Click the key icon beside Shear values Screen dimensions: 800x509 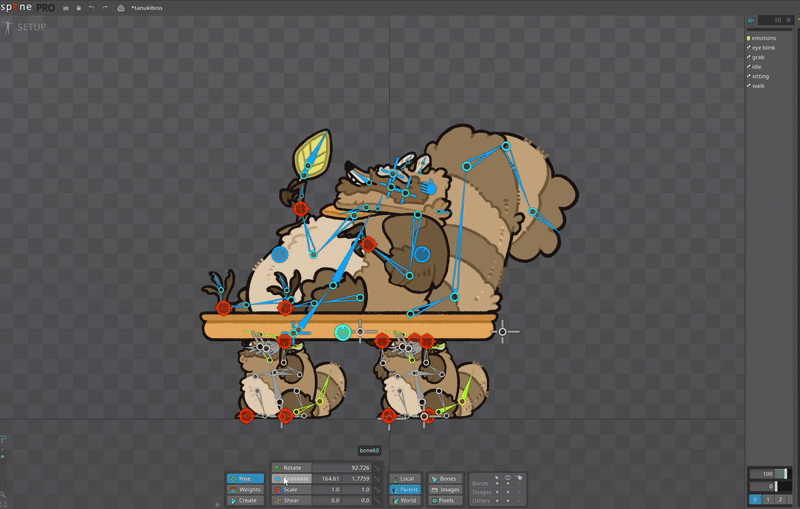tap(377, 500)
